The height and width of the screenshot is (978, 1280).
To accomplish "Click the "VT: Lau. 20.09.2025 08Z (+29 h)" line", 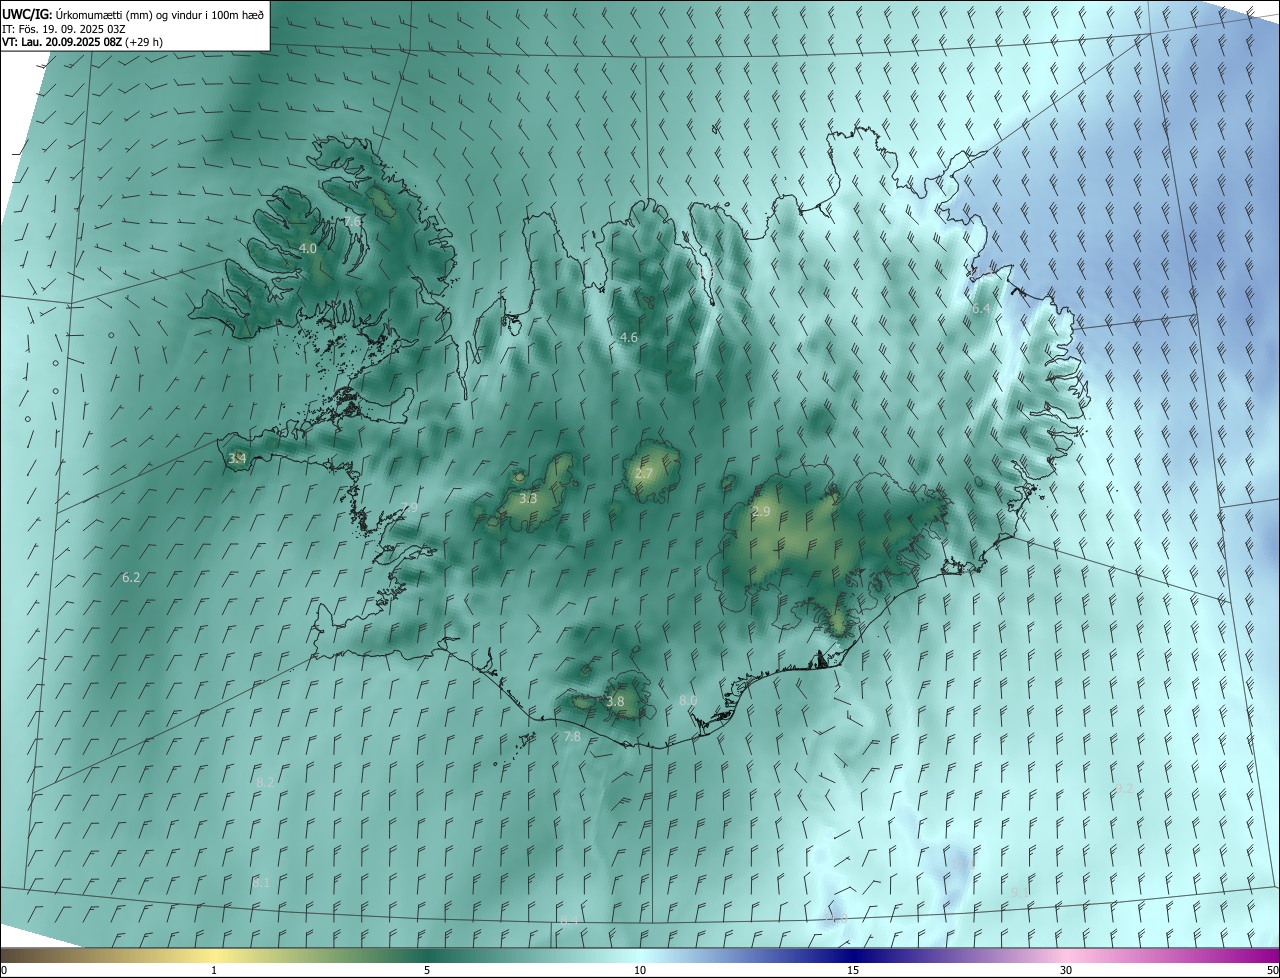I will point(82,42).
